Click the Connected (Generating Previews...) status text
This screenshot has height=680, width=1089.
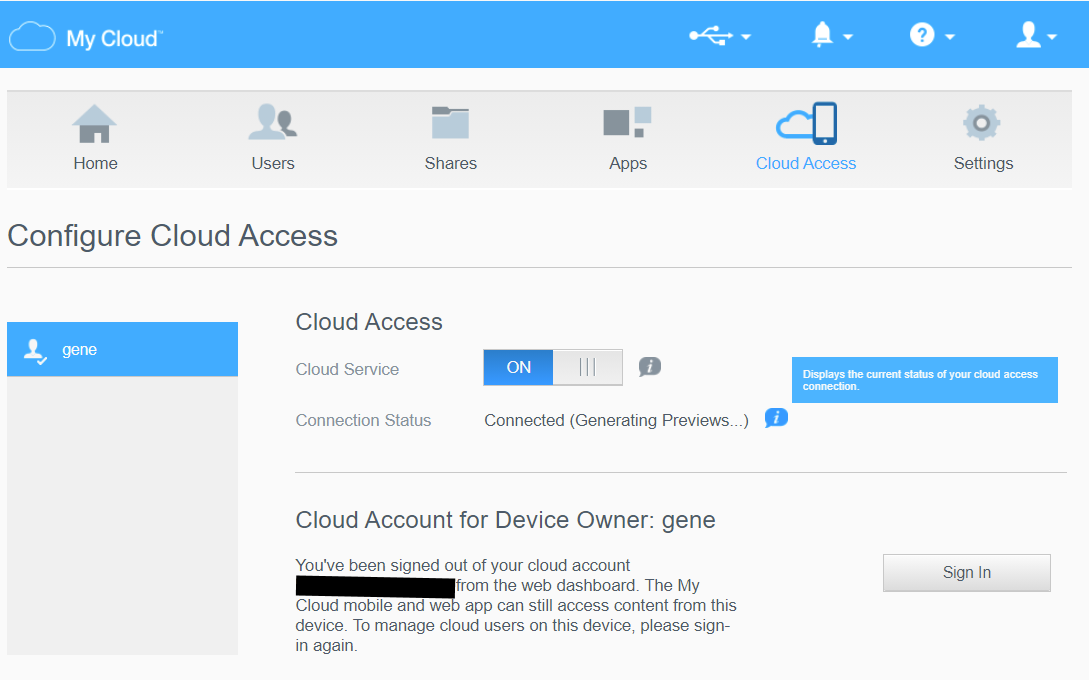point(617,420)
